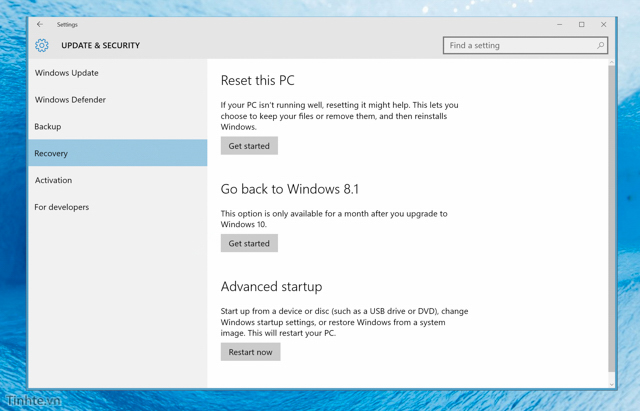Minimize the Settings window
This screenshot has height=411, width=640.
[x=560, y=24]
